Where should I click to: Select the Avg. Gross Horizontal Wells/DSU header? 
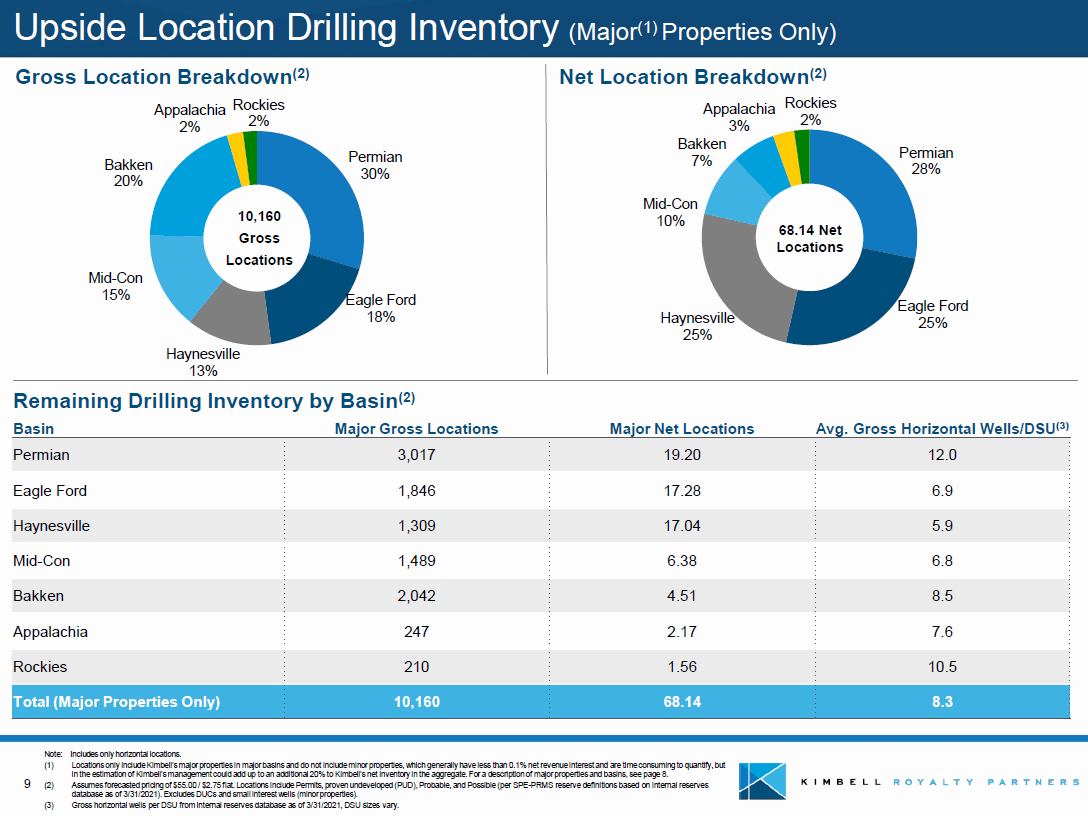940,428
